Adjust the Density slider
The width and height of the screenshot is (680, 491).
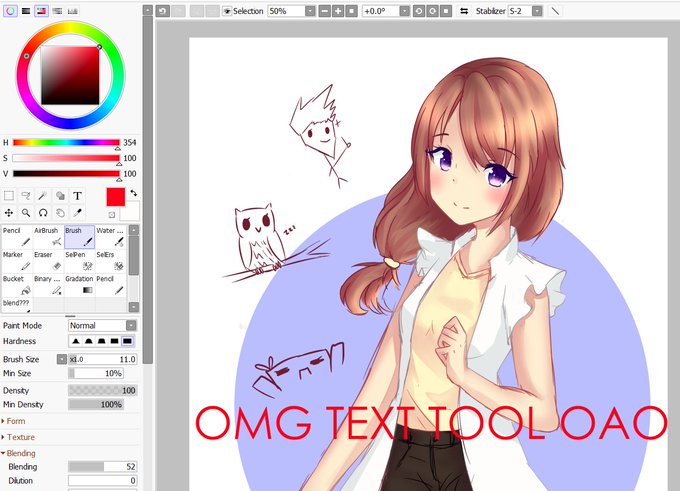tap(102, 390)
